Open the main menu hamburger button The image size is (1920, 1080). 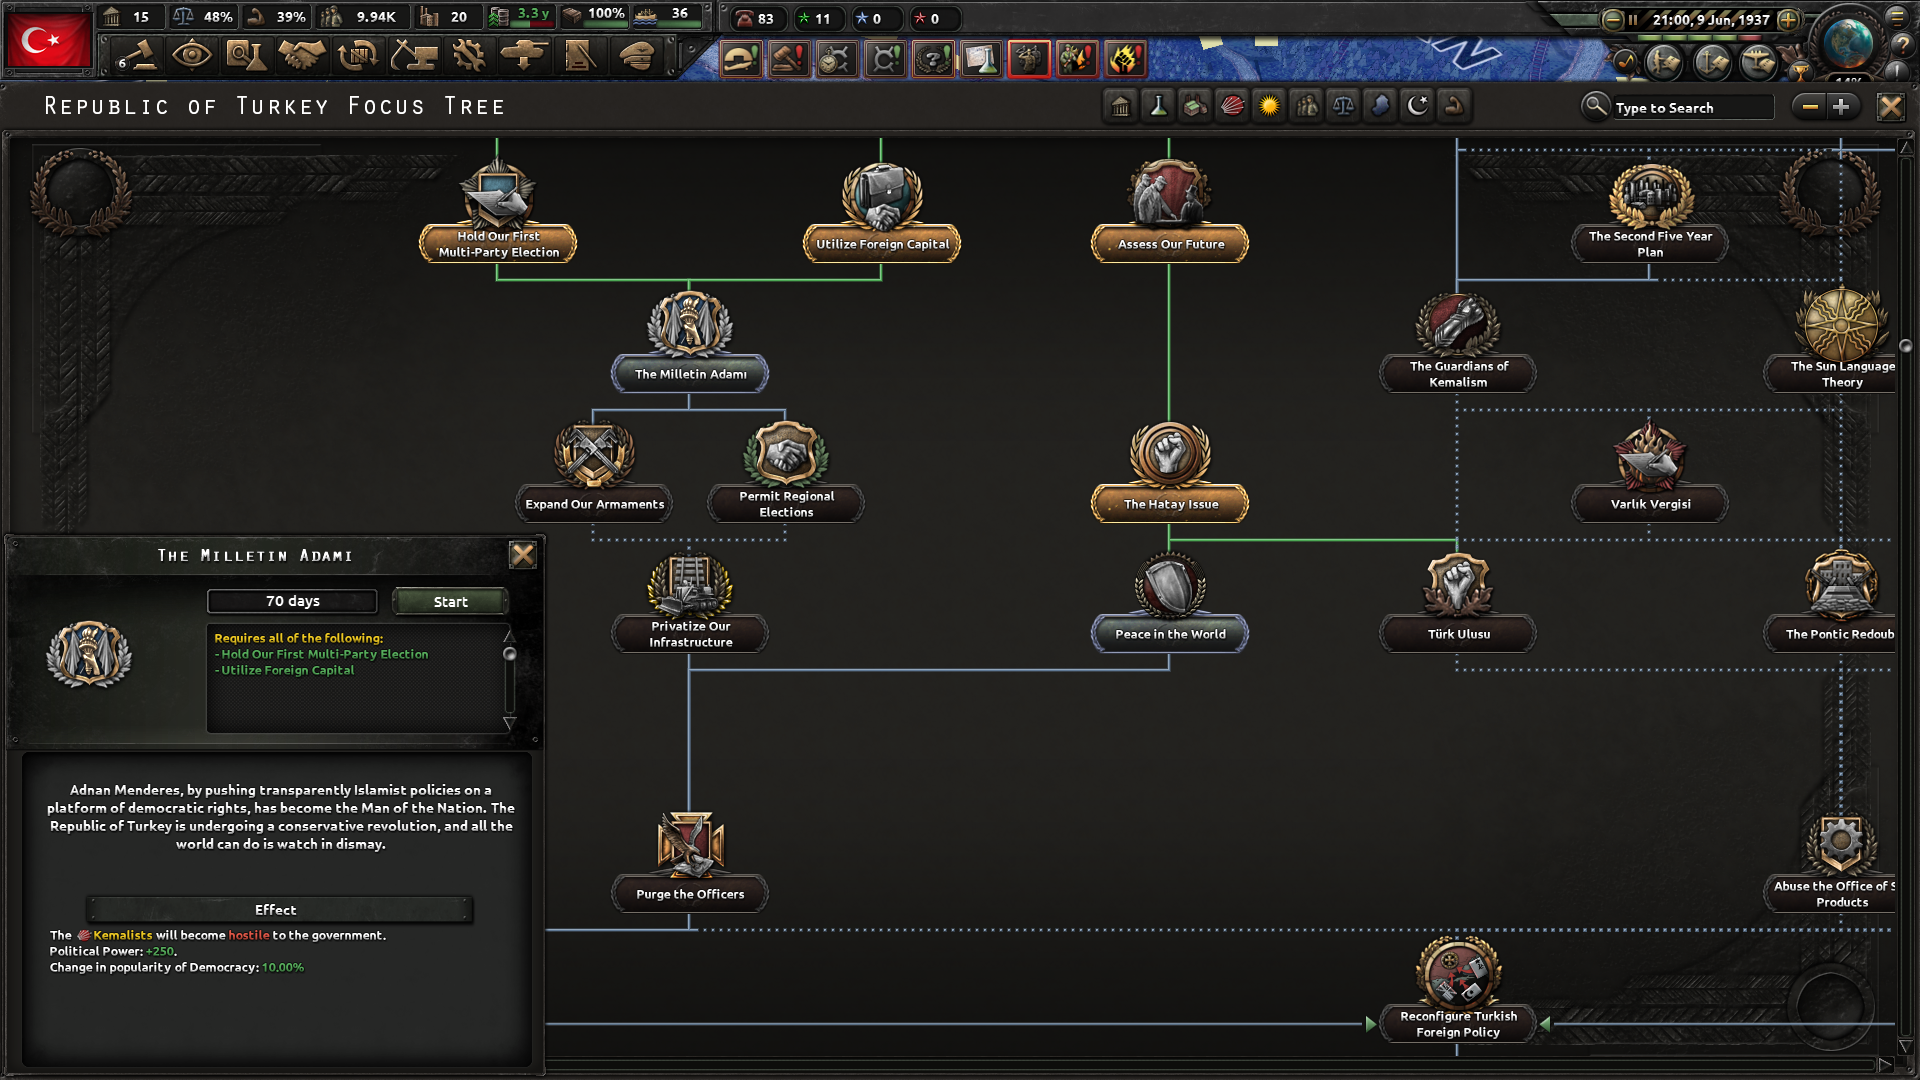pyautogui.click(x=1897, y=16)
